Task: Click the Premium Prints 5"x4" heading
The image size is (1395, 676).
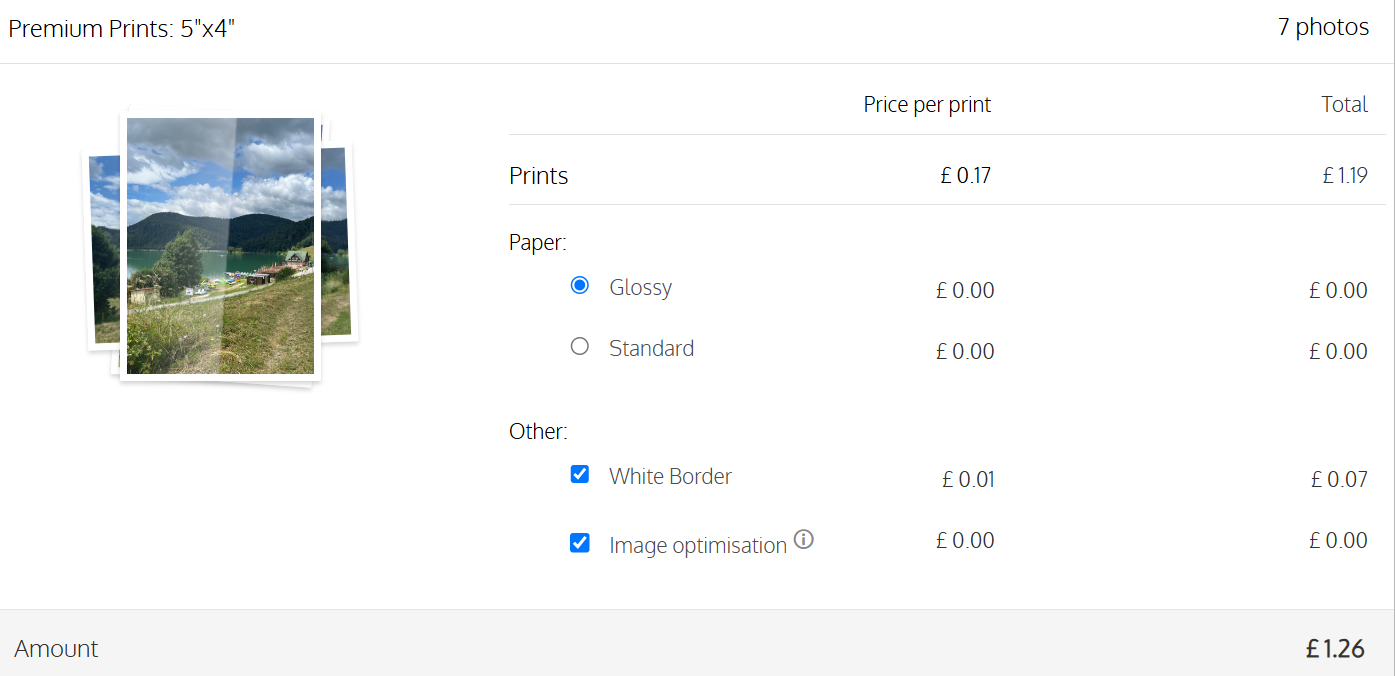Action: tap(122, 28)
